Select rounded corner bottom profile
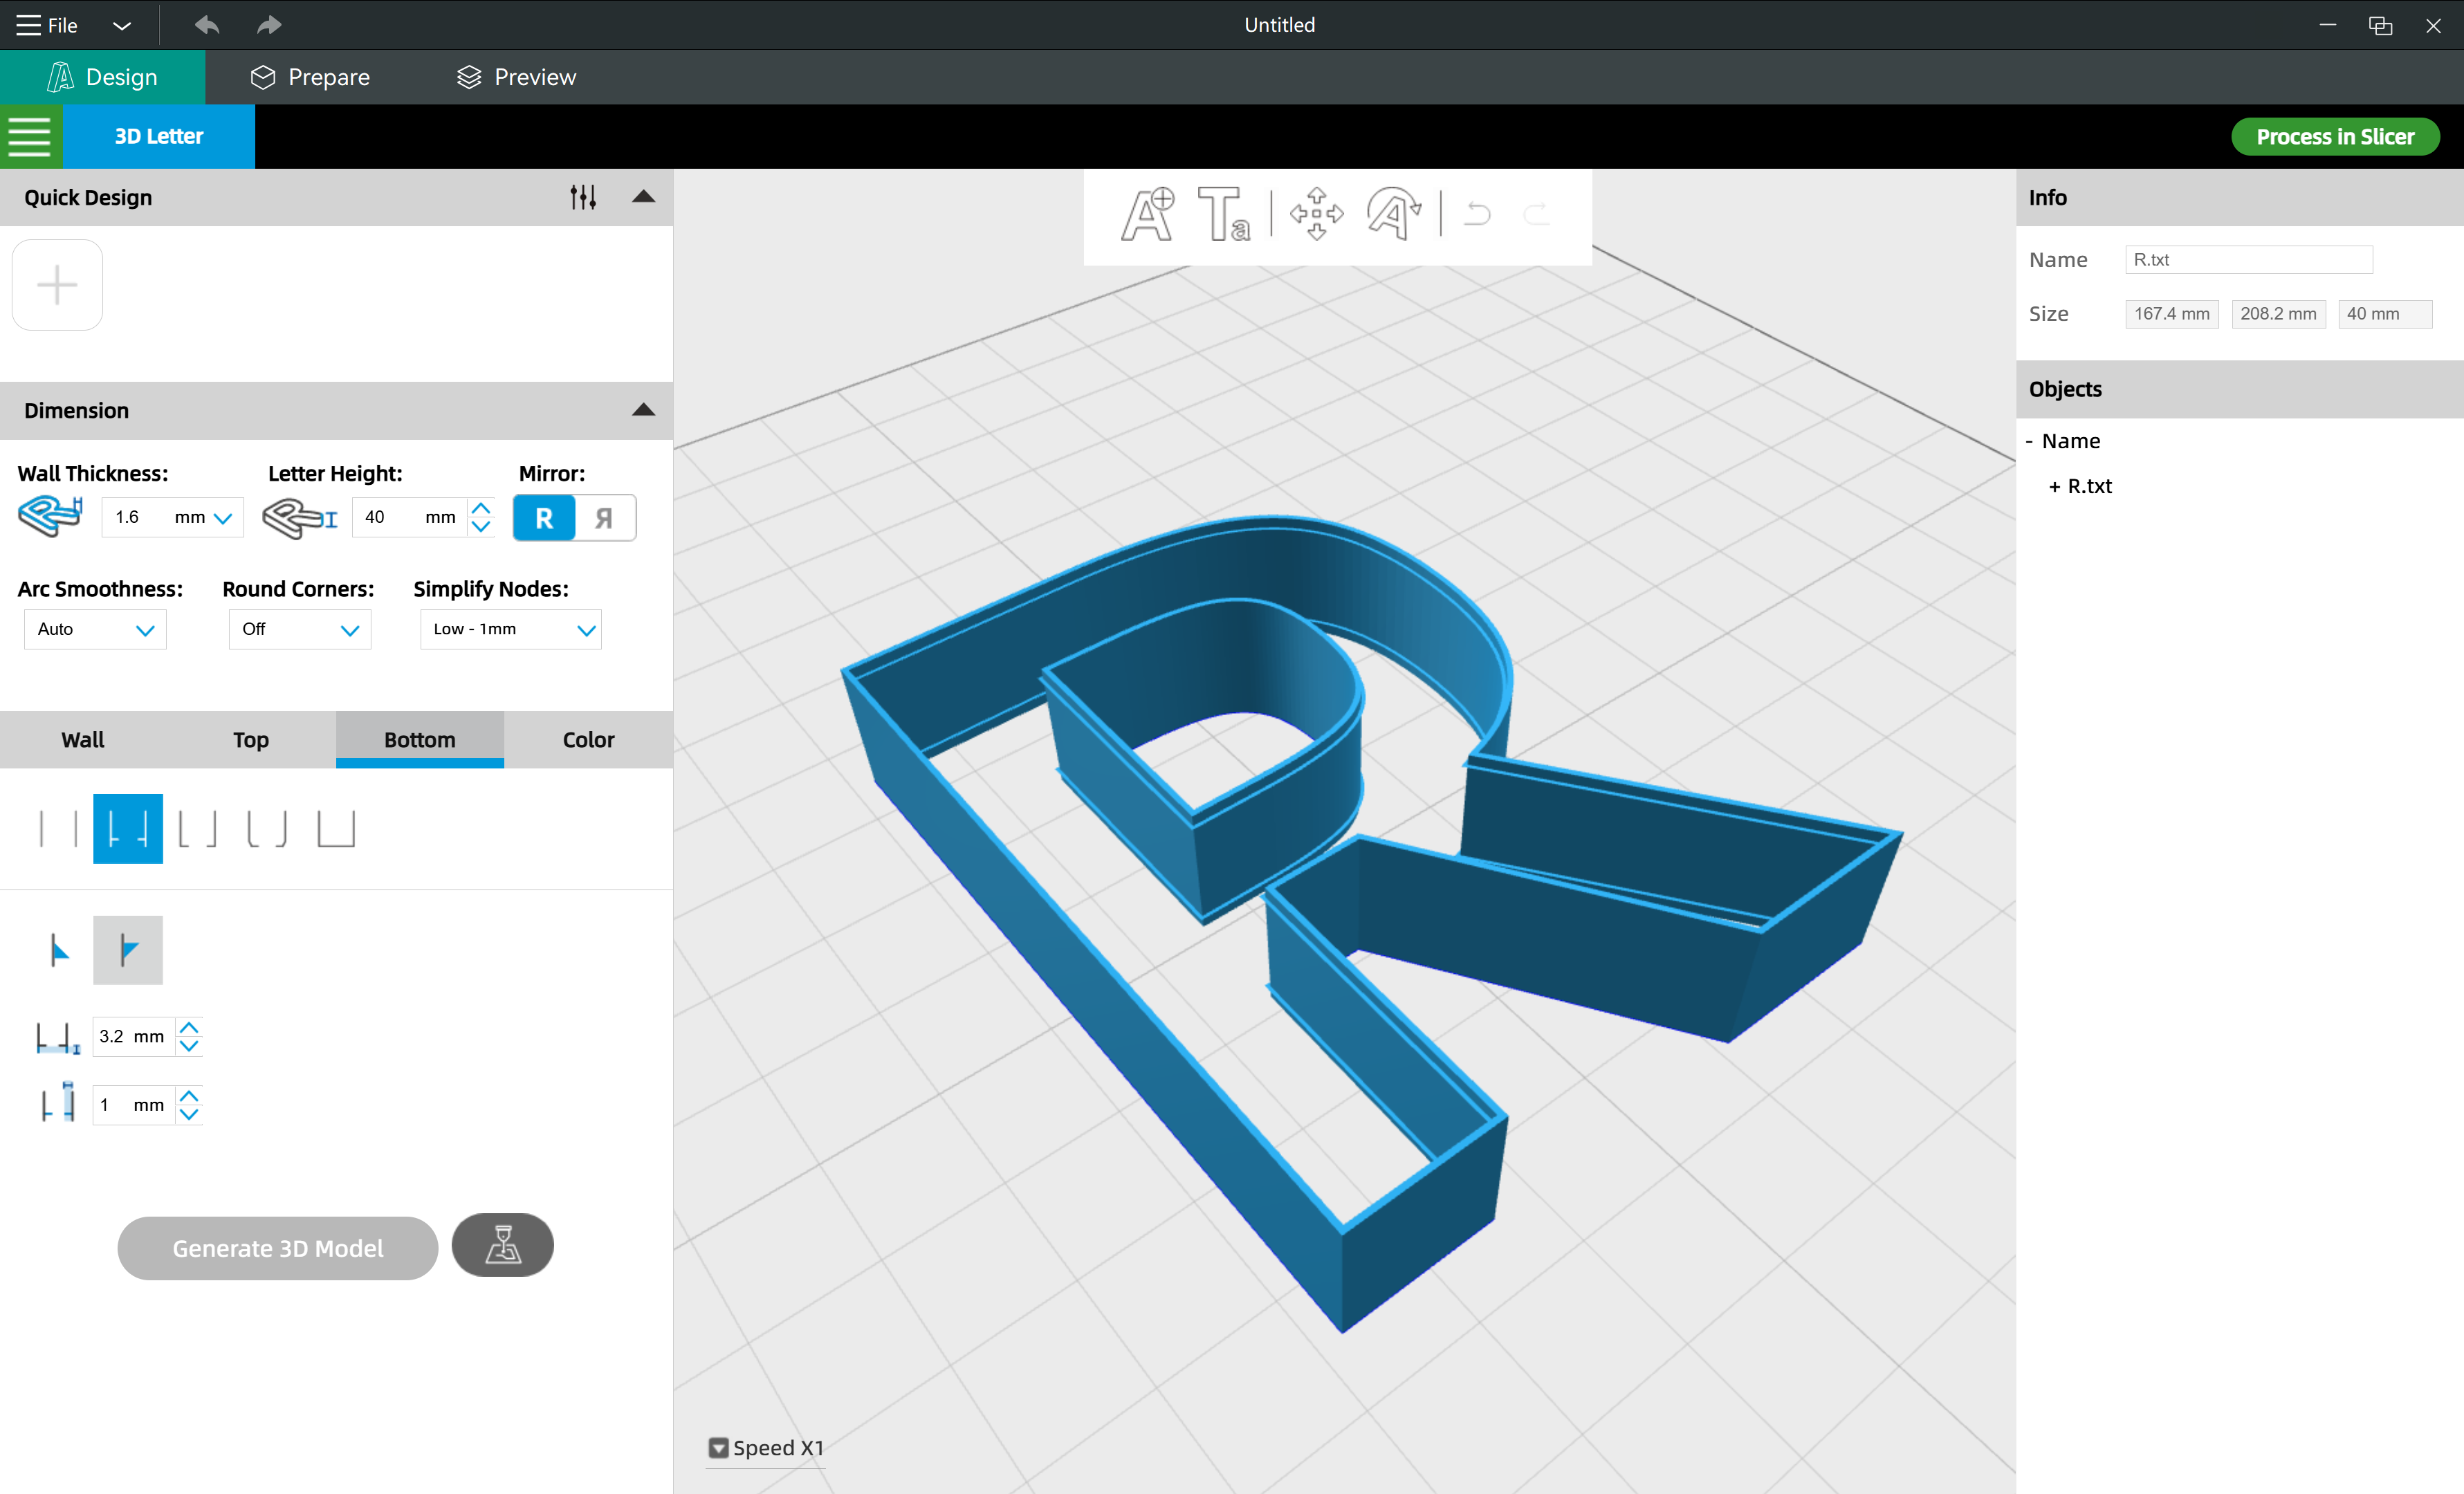Screen dimensions: 2464x1494 point(267,829)
